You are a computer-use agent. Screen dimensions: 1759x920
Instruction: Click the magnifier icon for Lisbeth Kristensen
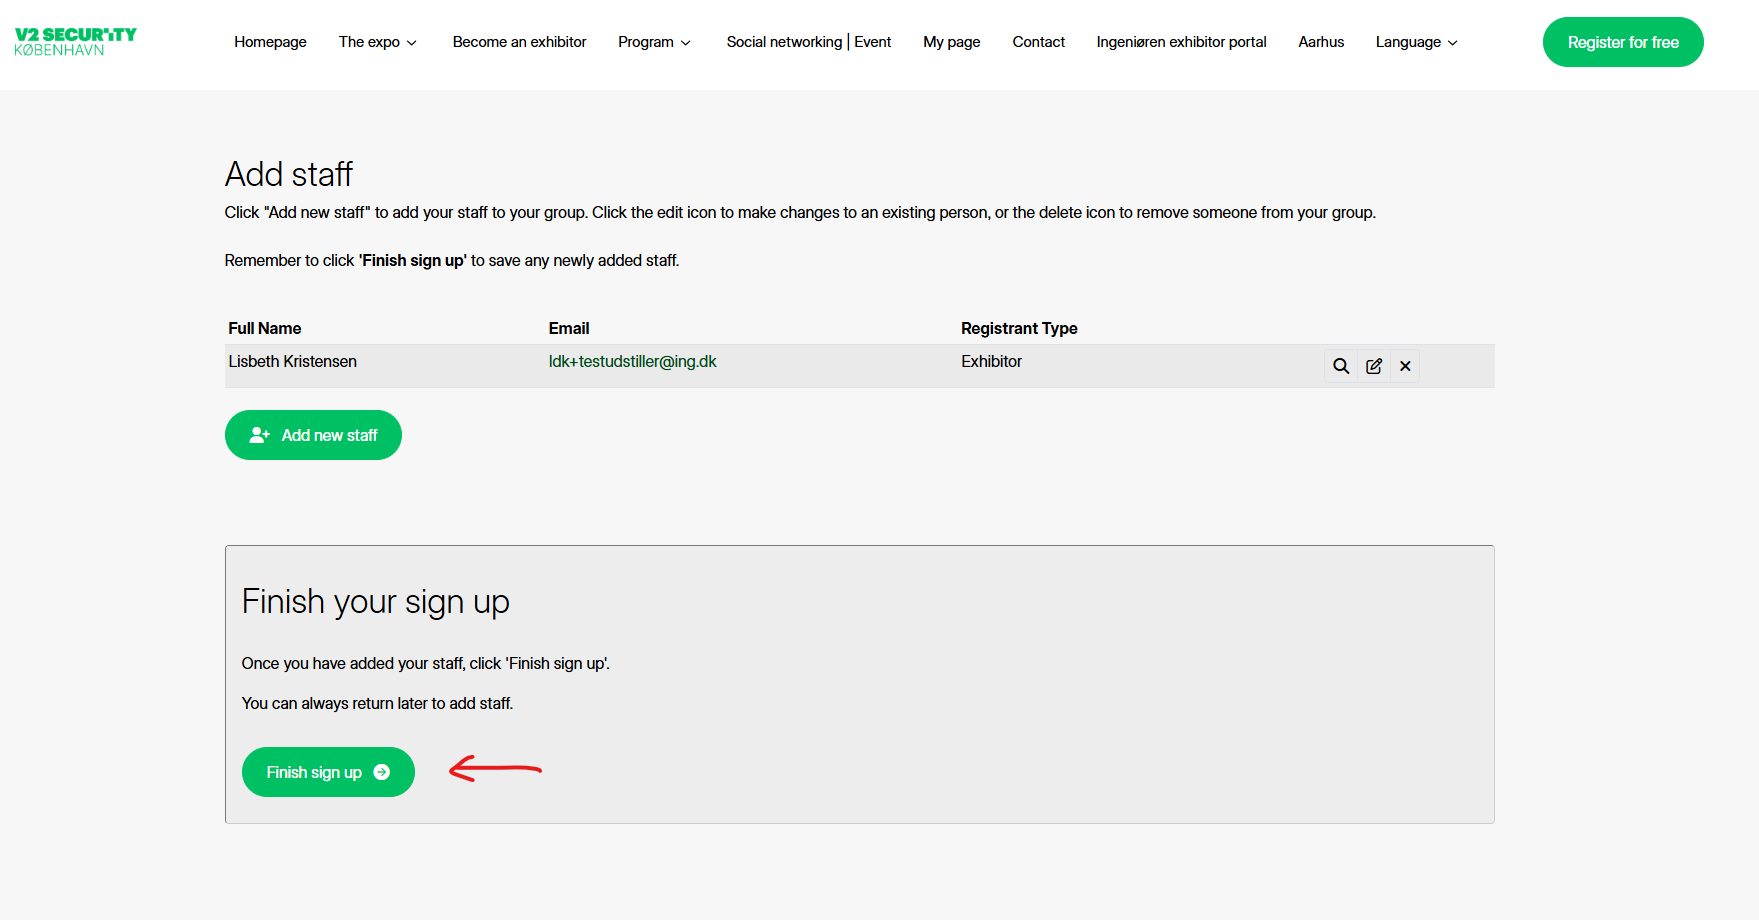coord(1341,366)
